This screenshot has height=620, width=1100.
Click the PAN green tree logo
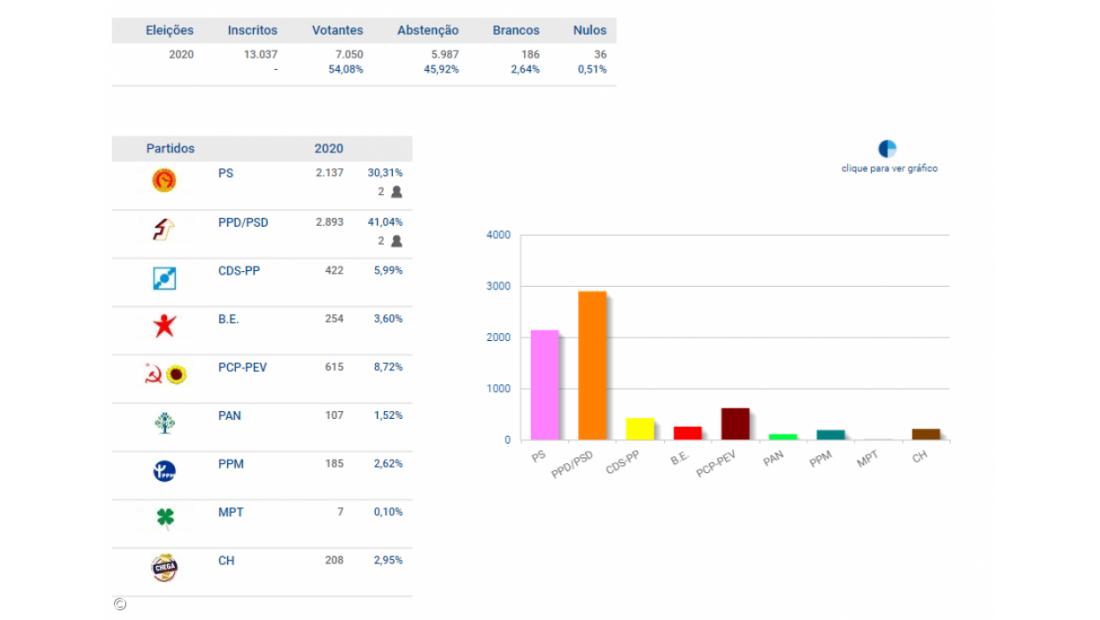[x=164, y=423]
